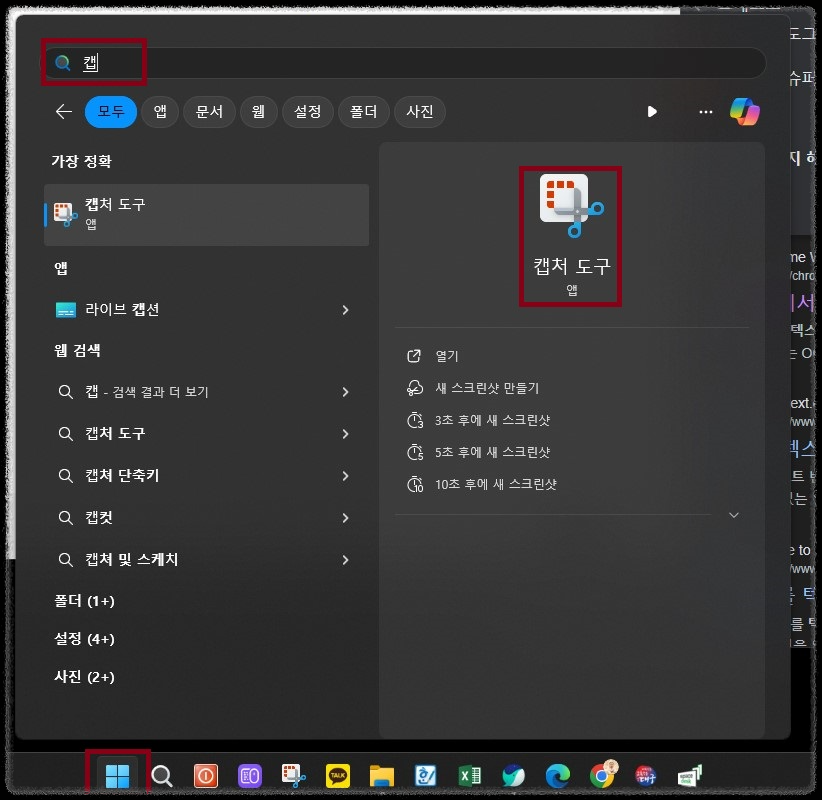Select the 모두 filter pill
Image resolution: width=822 pixels, height=800 pixels.
(x=110, y=112)
